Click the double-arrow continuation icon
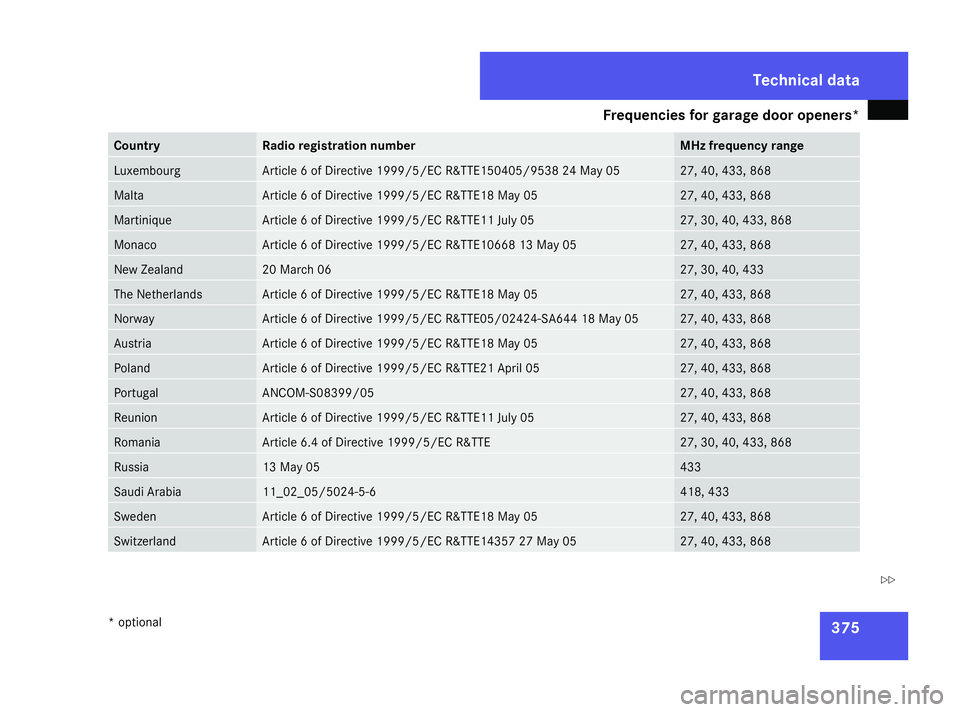The image size is (960, 712). [887, 580]
